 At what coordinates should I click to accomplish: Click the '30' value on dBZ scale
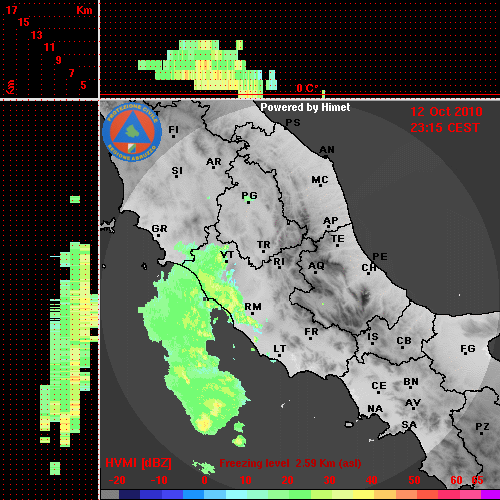click(330, 480)
